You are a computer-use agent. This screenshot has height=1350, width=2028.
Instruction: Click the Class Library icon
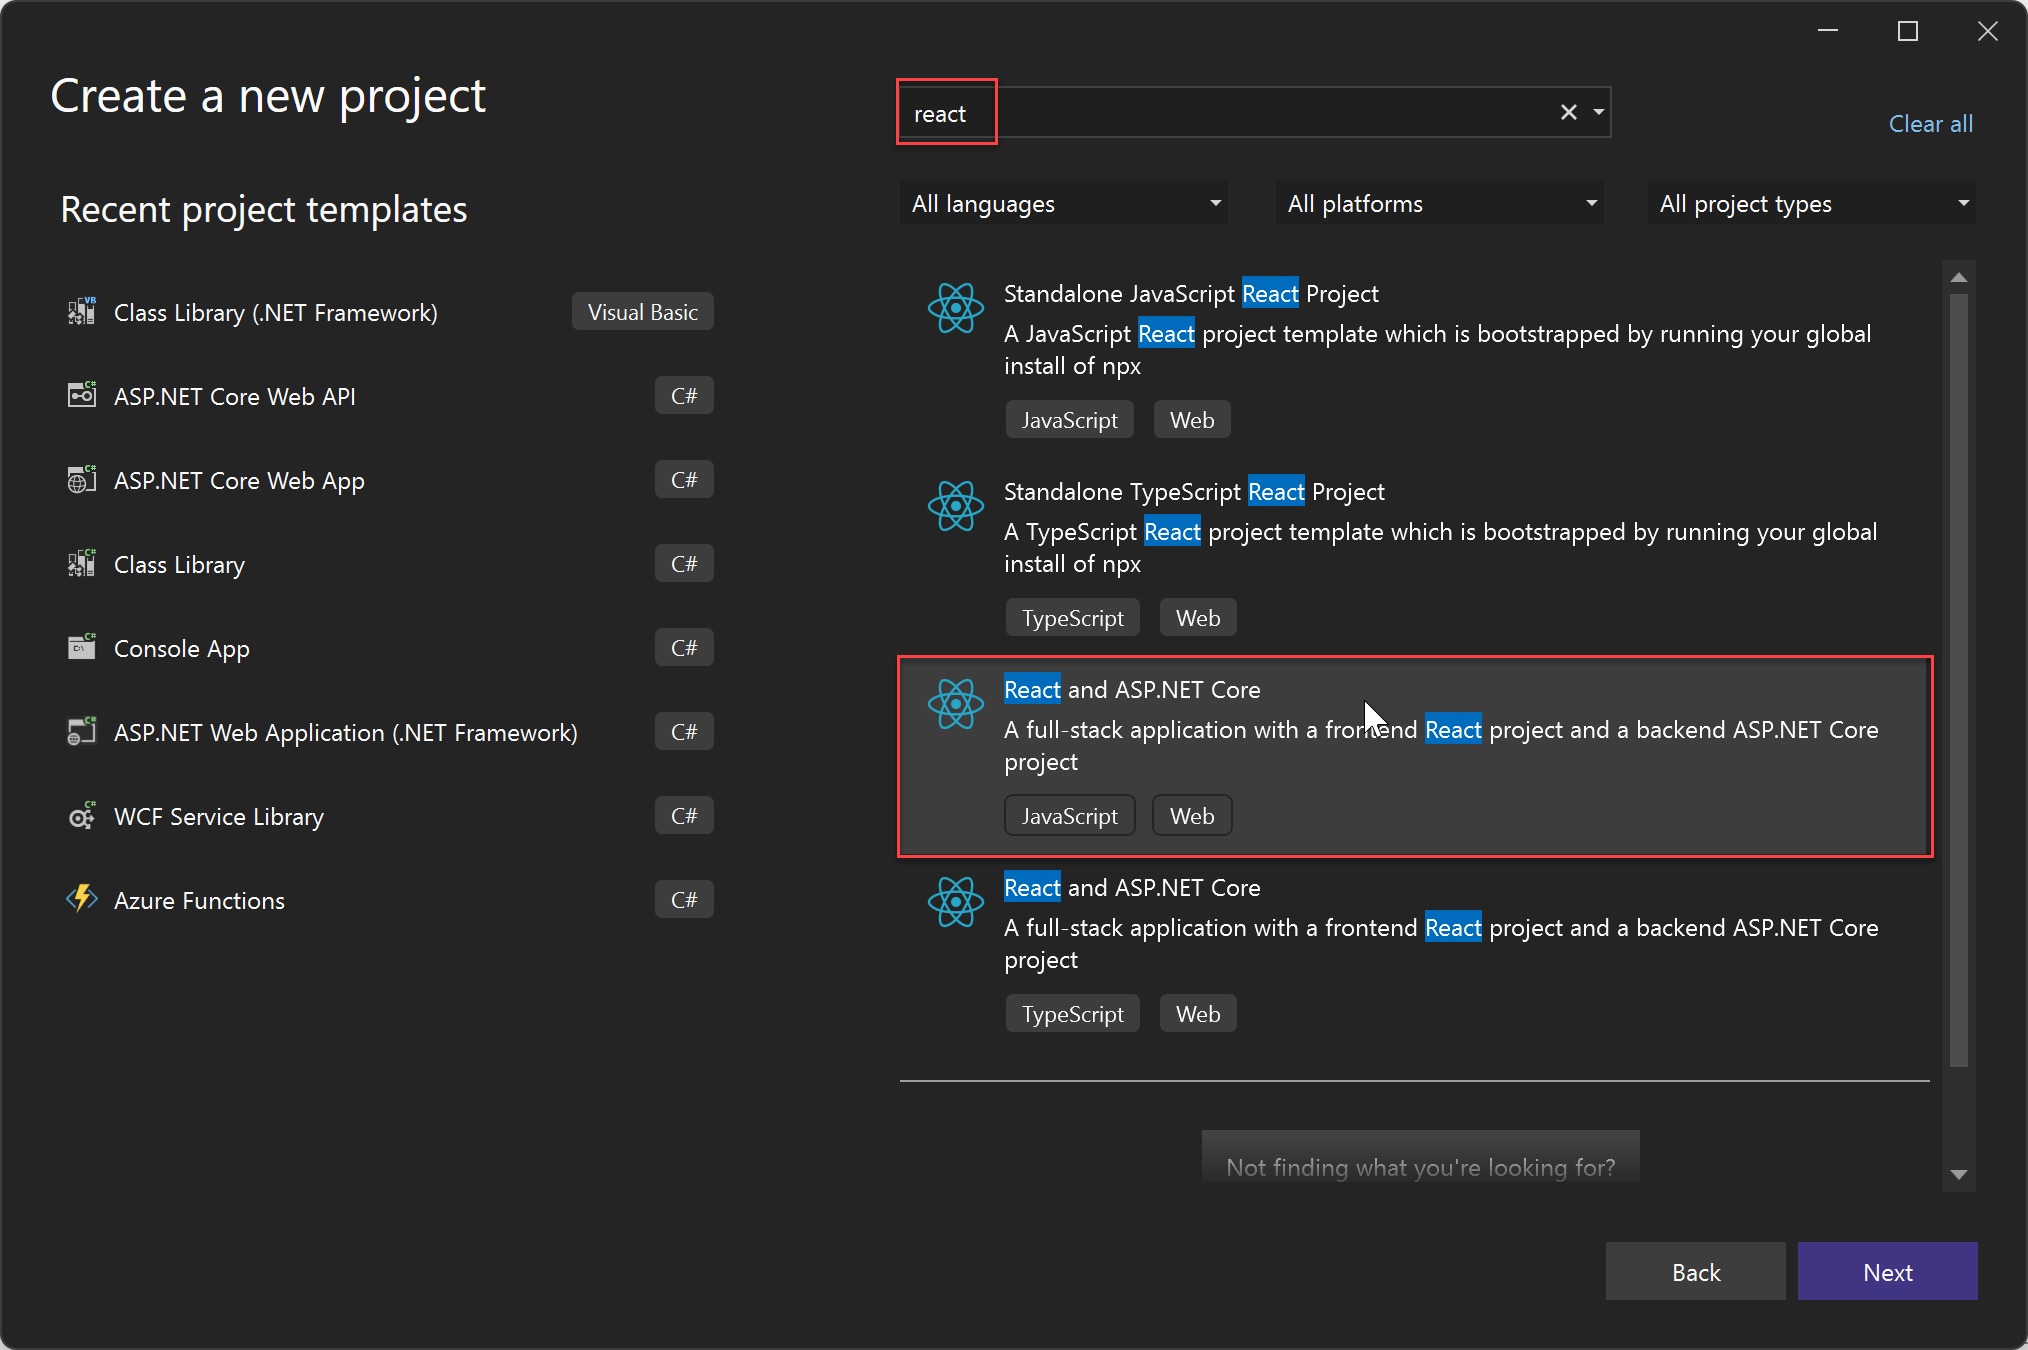pyautogui.click(x=81, y=563)
